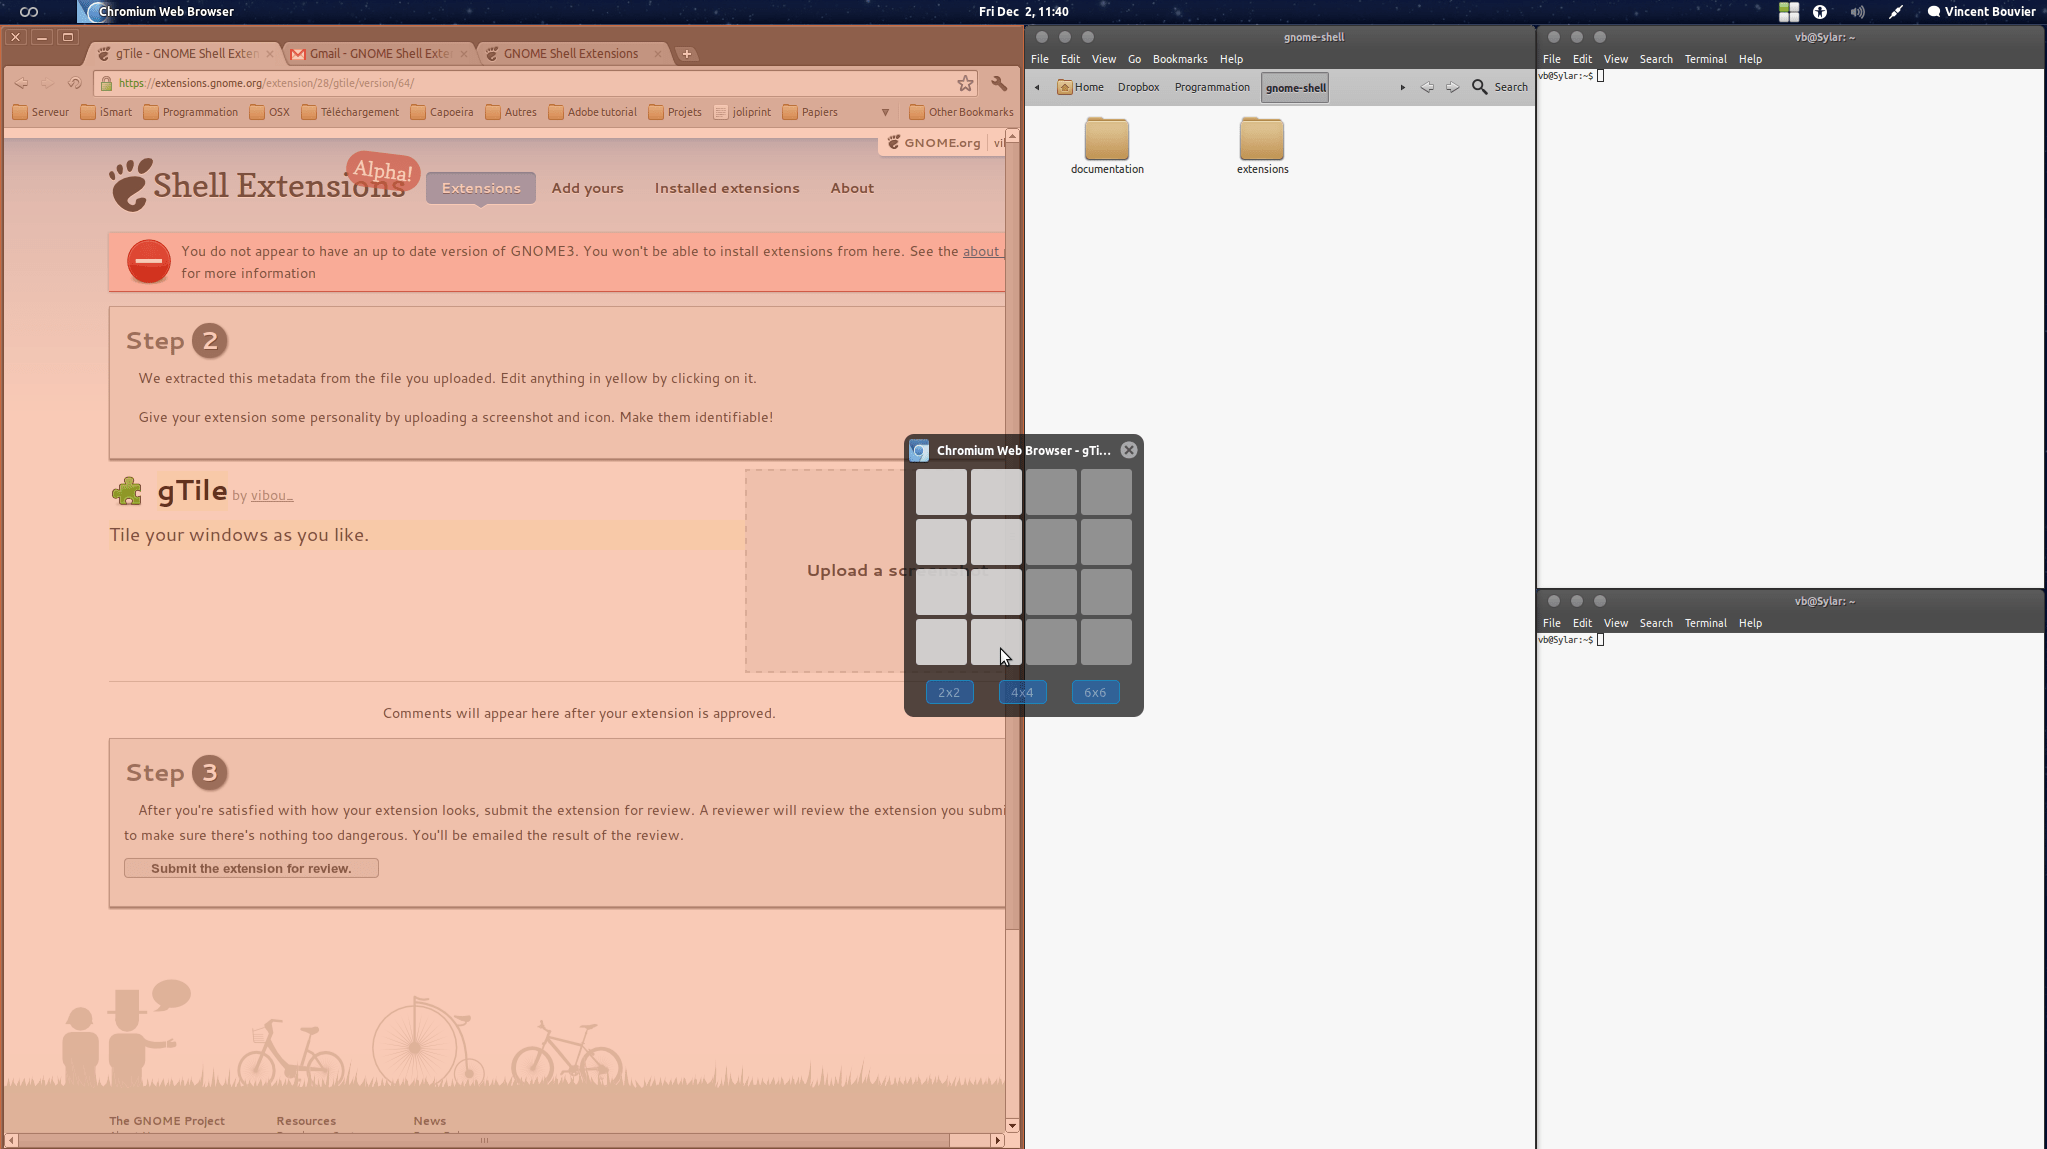Expand the bookmarks bar overflow arrow

(885, 112)
